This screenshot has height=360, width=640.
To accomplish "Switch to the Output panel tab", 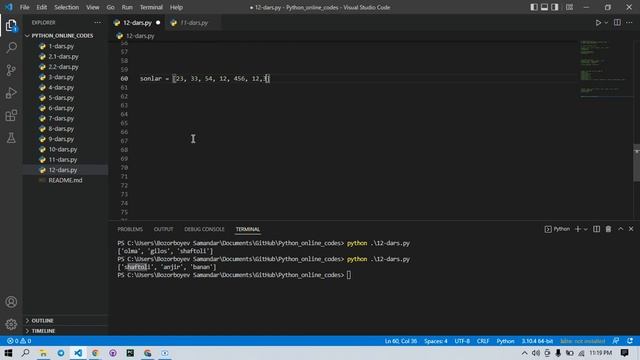I will click(x=163, y=229).
